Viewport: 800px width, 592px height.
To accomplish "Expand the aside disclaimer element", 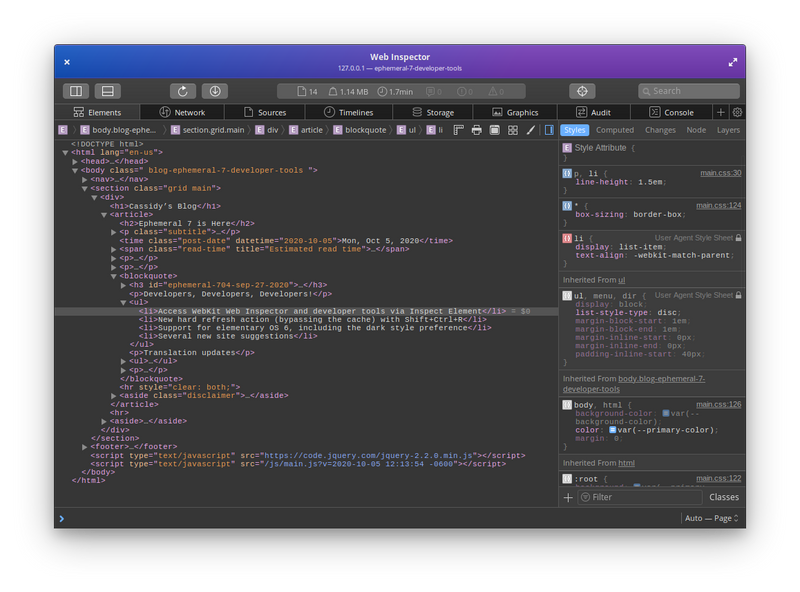I will [114, 396].
